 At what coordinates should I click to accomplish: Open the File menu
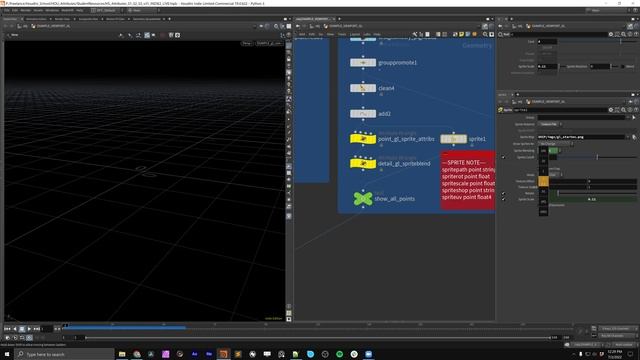(7, 10)
